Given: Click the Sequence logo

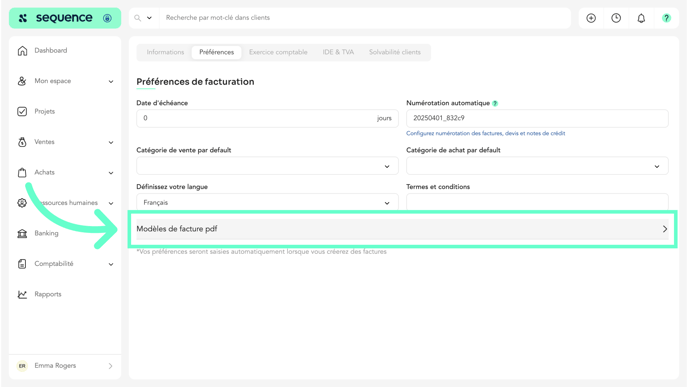Looking at the screenshot, I should tap(55, 18).
